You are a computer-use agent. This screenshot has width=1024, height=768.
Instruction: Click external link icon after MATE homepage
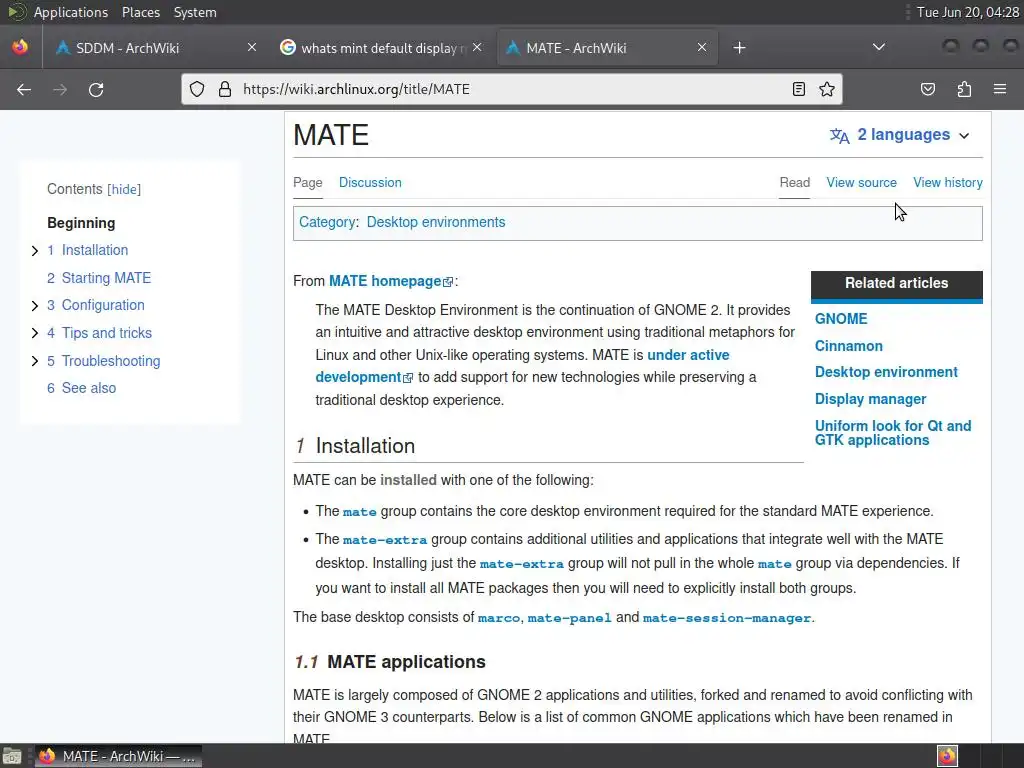[448, 282]
